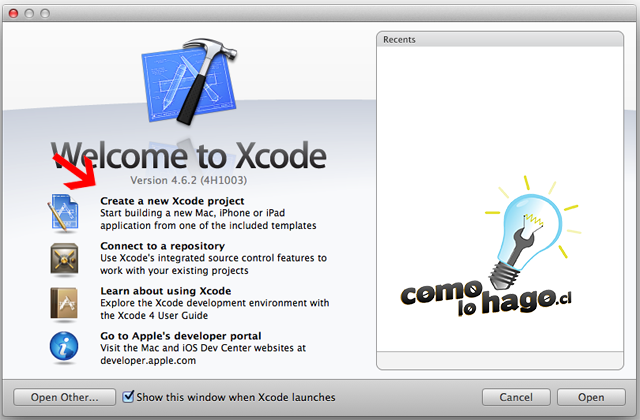This screenshot has height=420, width=640.
Task: Click the Xcode hammer logo icon
Action: click(189, 81)
